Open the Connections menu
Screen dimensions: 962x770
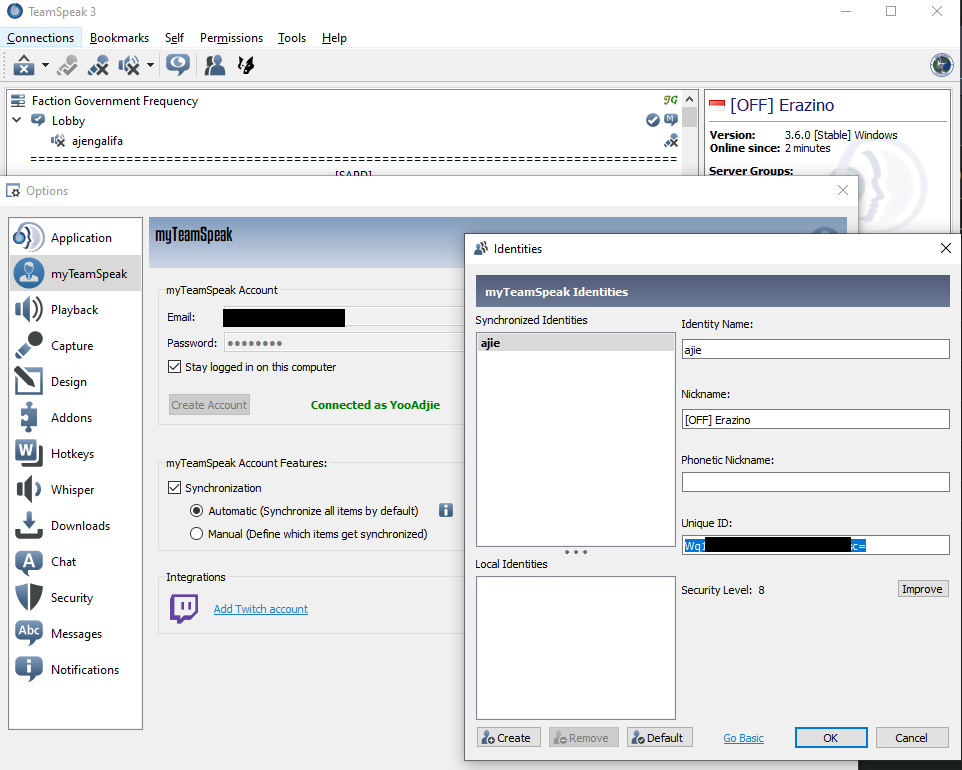(40, 38)
